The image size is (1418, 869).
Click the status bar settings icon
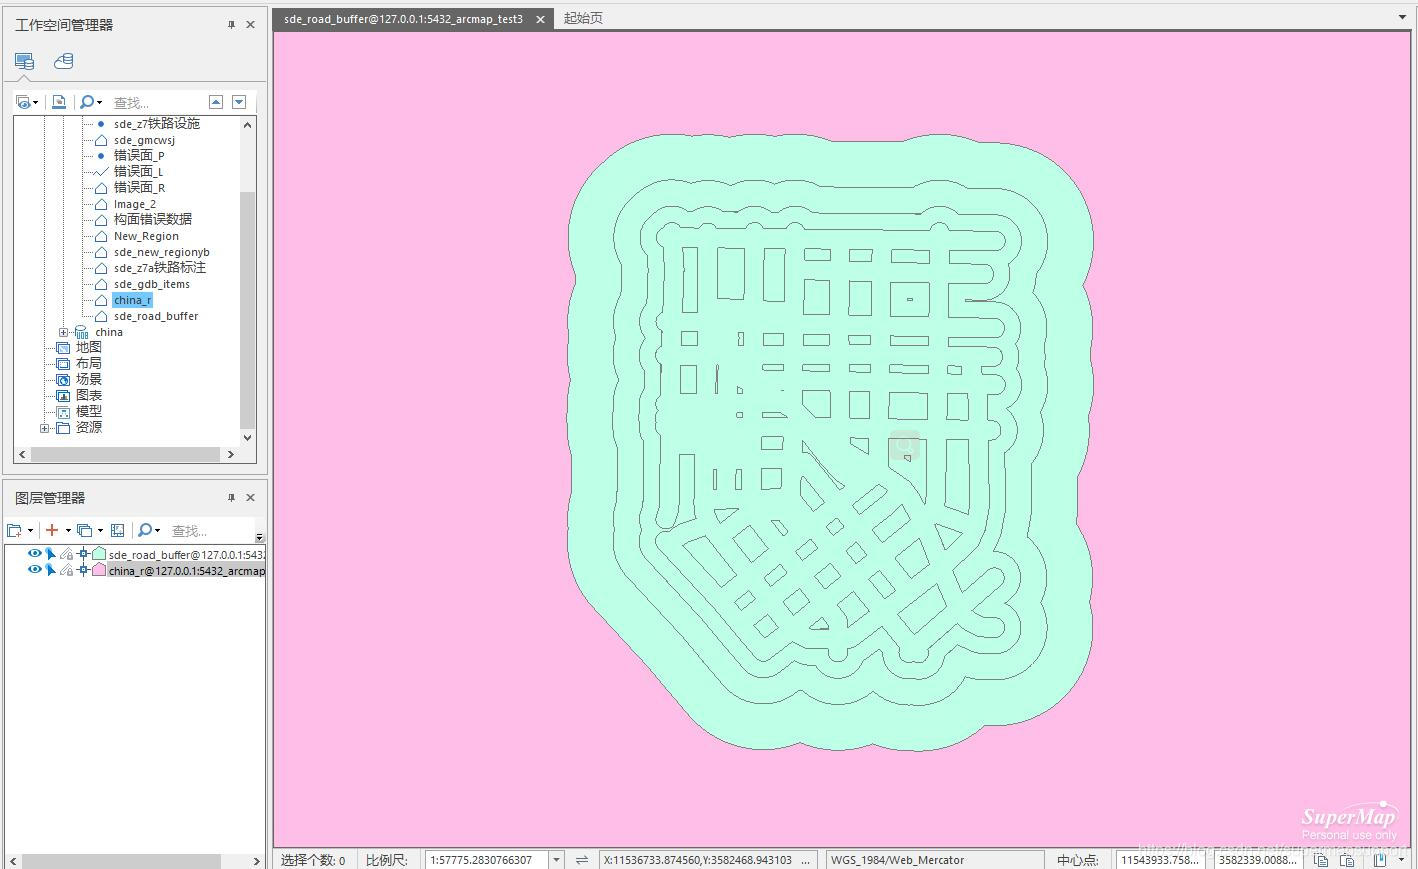1380,860
